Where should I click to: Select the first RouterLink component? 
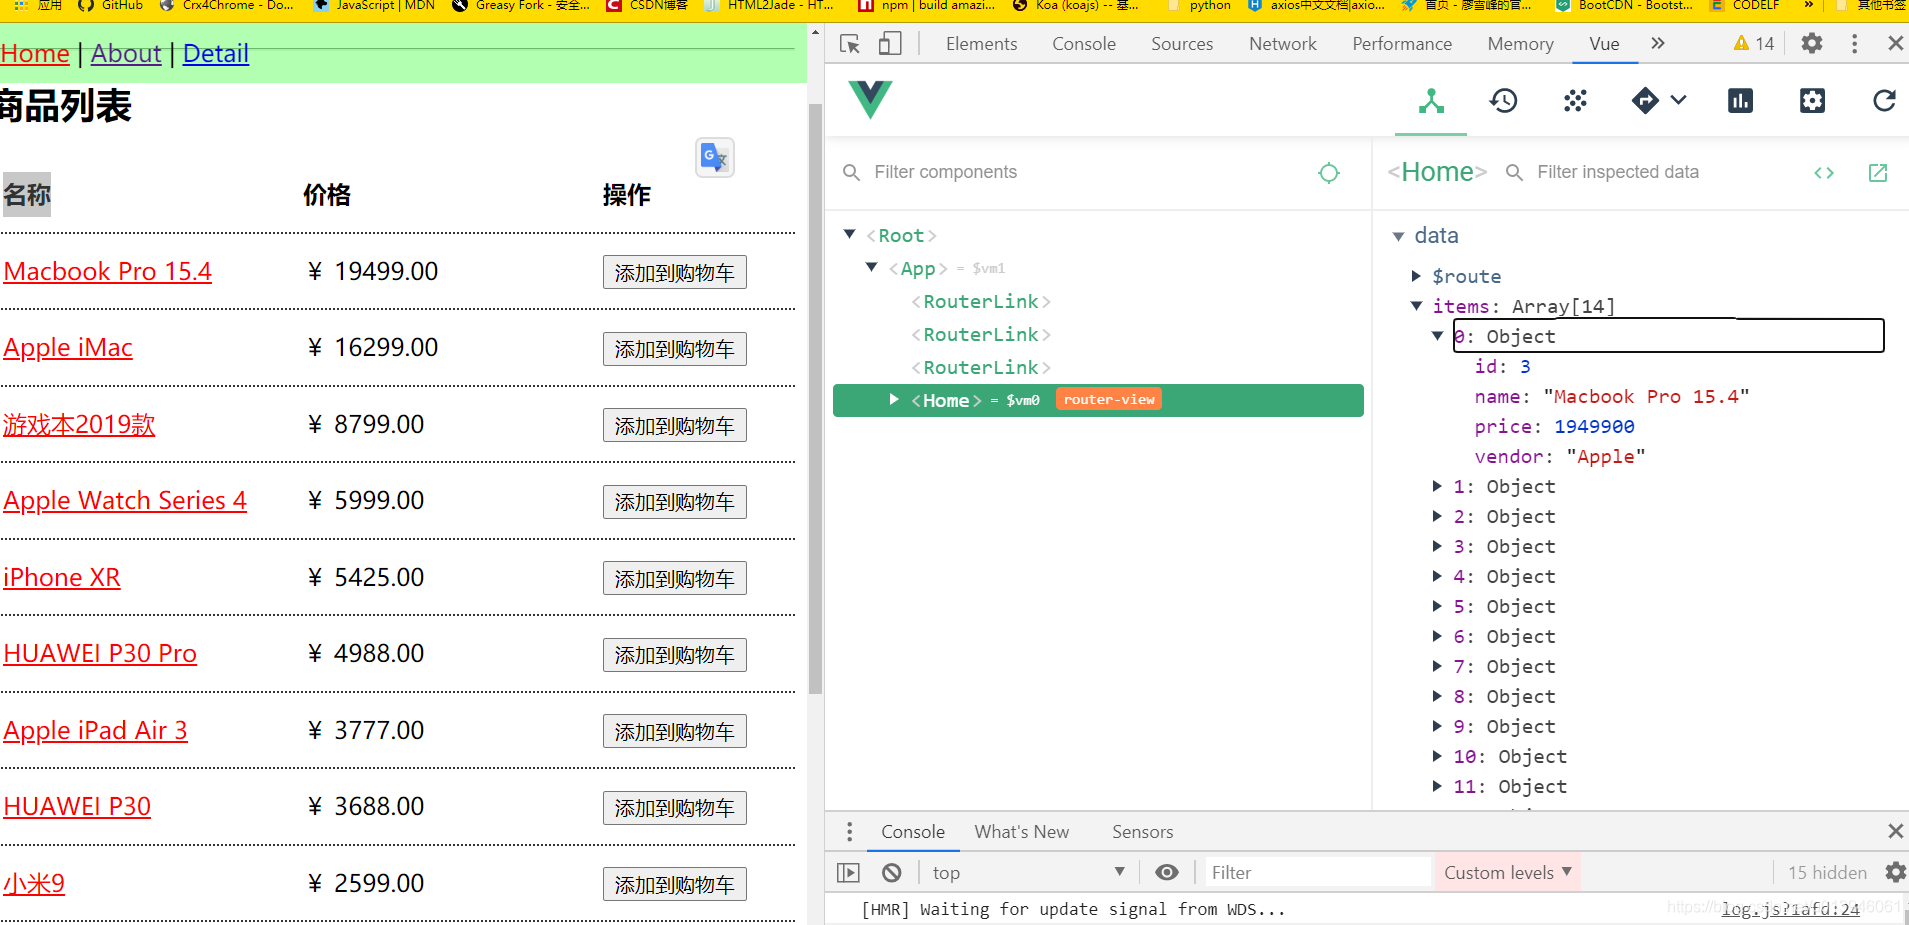click(981, 301)
